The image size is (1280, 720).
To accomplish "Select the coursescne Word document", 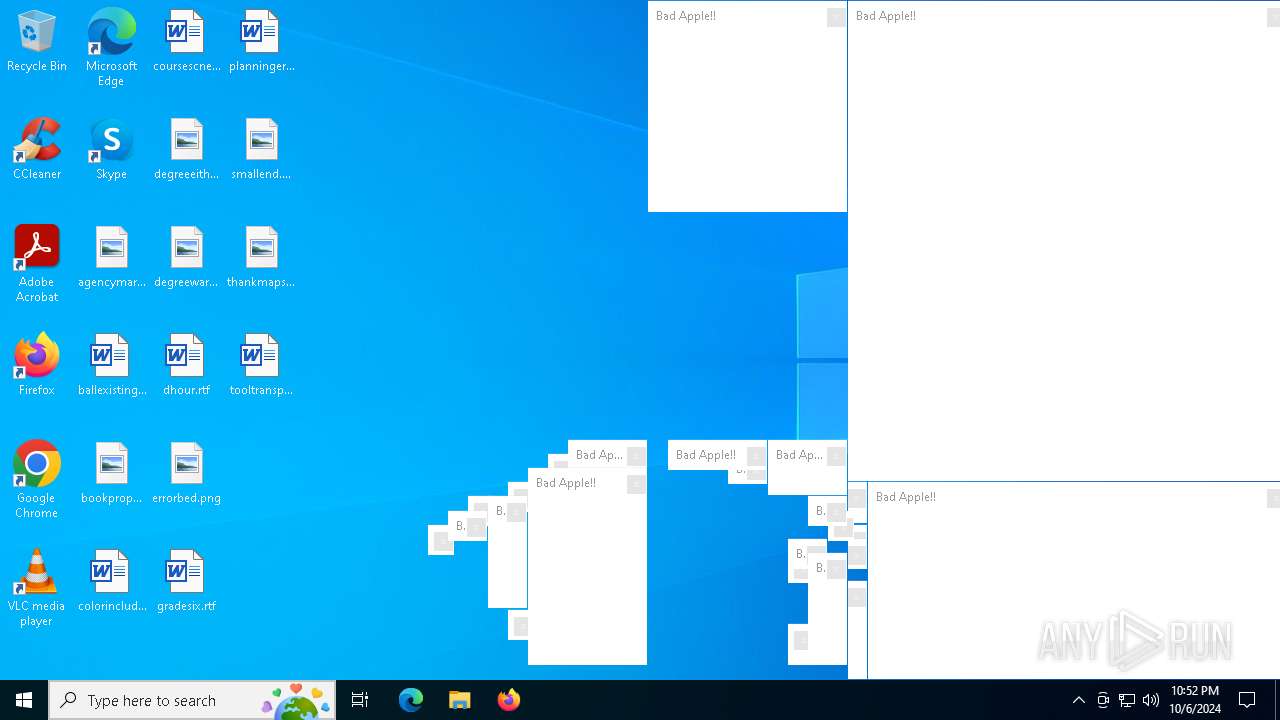I will point(186,42).
